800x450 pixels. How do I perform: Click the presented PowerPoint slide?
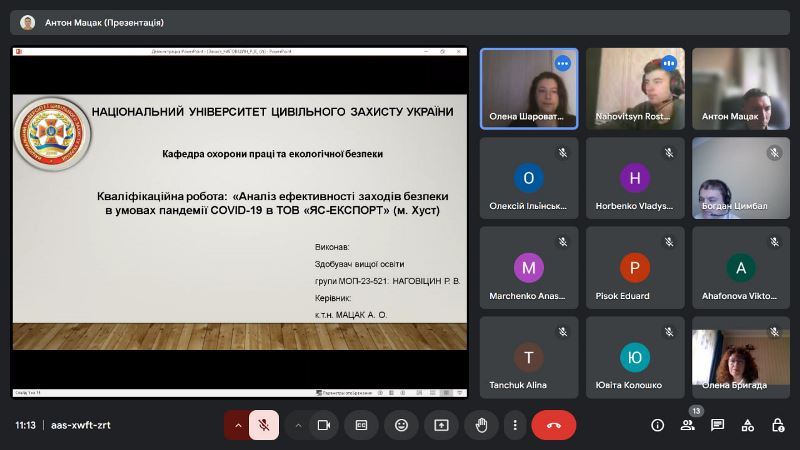pos(240,222)
